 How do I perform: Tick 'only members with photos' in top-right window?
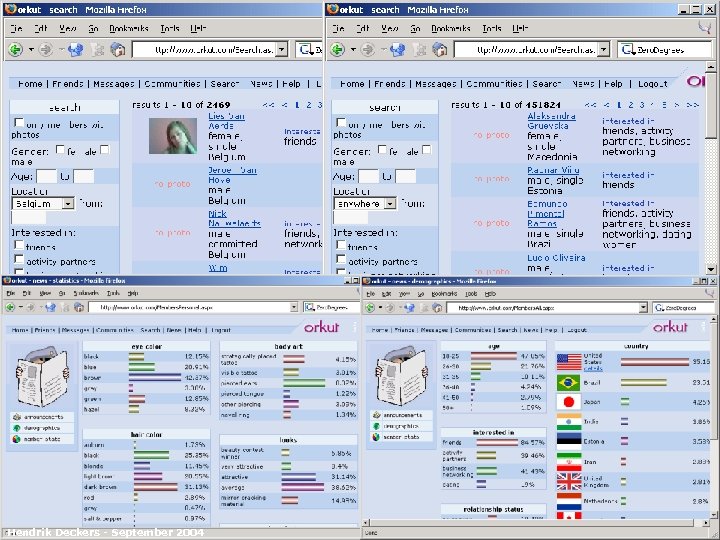(341, 123)
